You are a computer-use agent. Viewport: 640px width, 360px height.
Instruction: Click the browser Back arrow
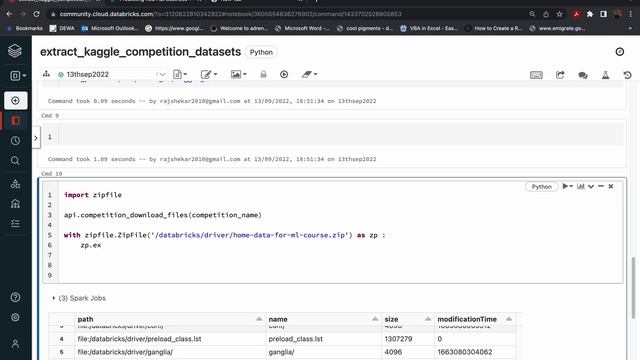[x=9, y=14]
